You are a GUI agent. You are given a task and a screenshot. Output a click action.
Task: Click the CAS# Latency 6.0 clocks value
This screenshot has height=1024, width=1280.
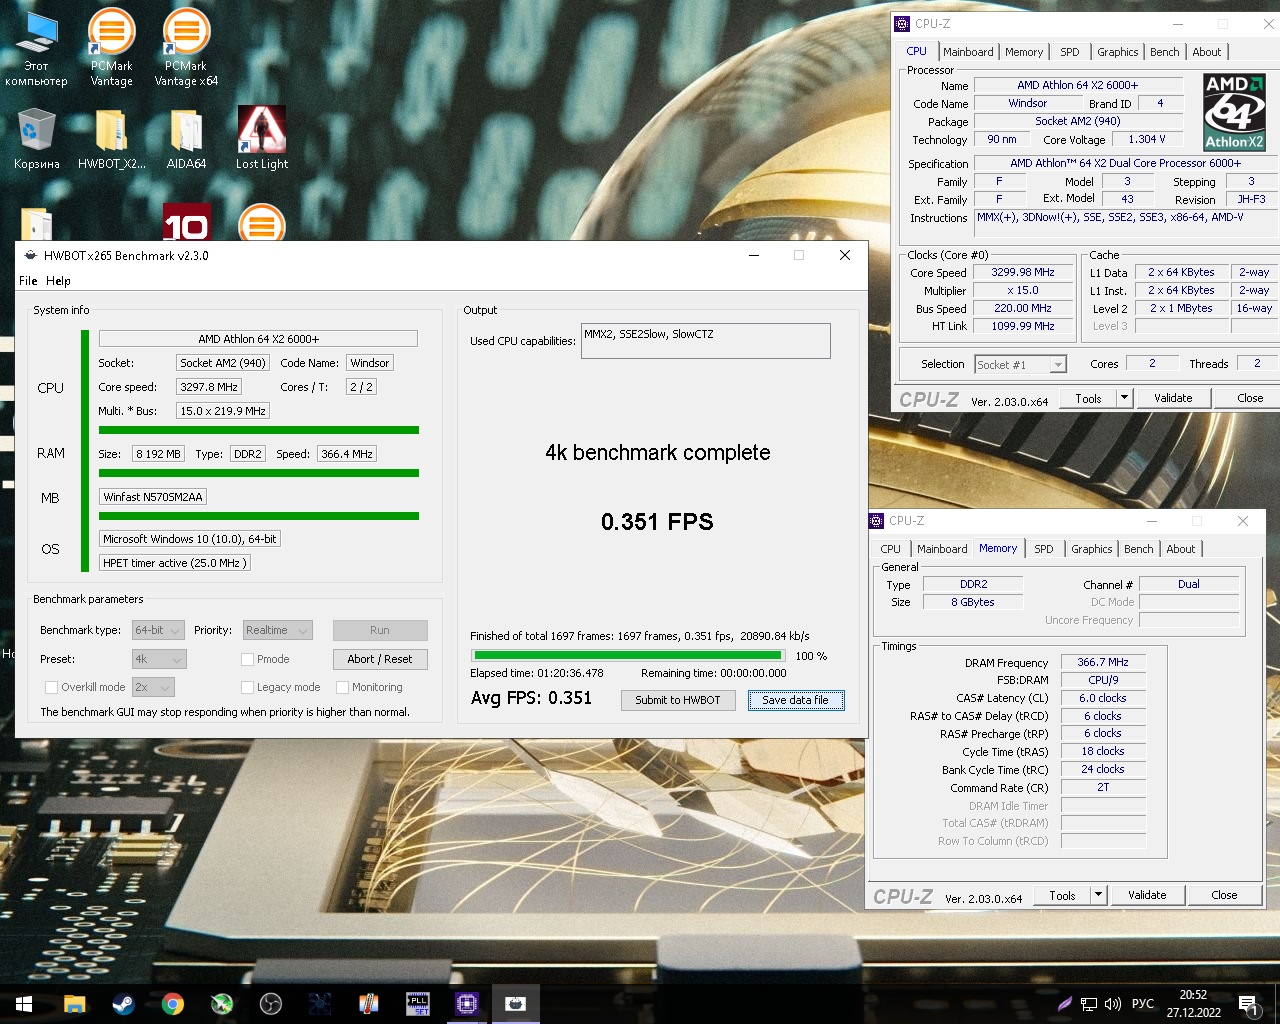[1103, 698]
